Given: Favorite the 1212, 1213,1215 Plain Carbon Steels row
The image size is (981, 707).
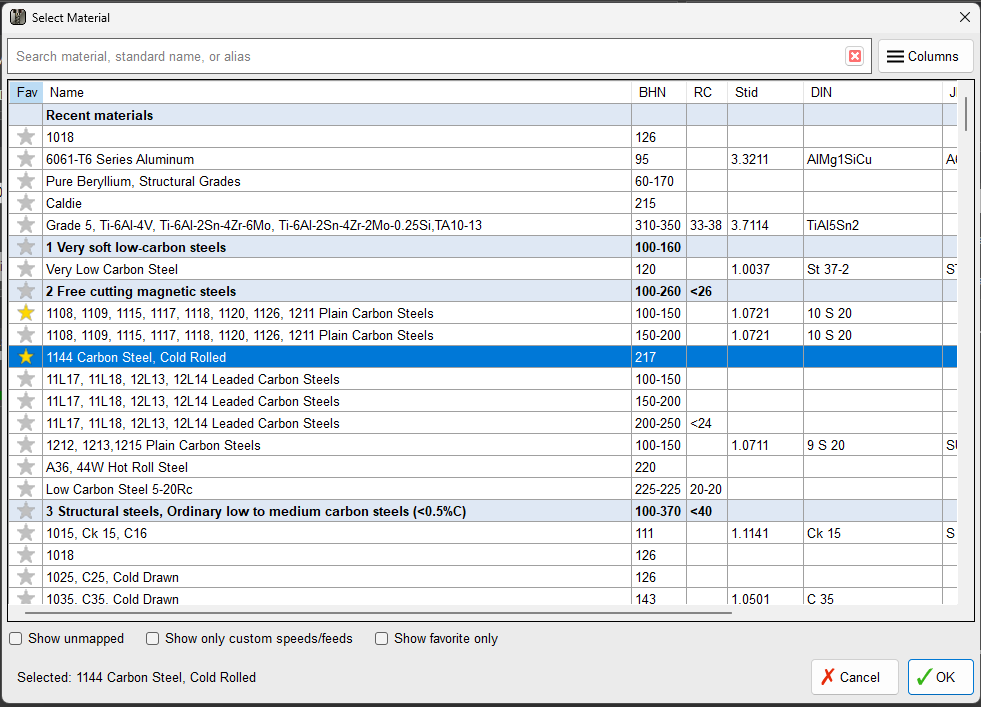Looking at the screenshot, I should (x=26, y=445).
